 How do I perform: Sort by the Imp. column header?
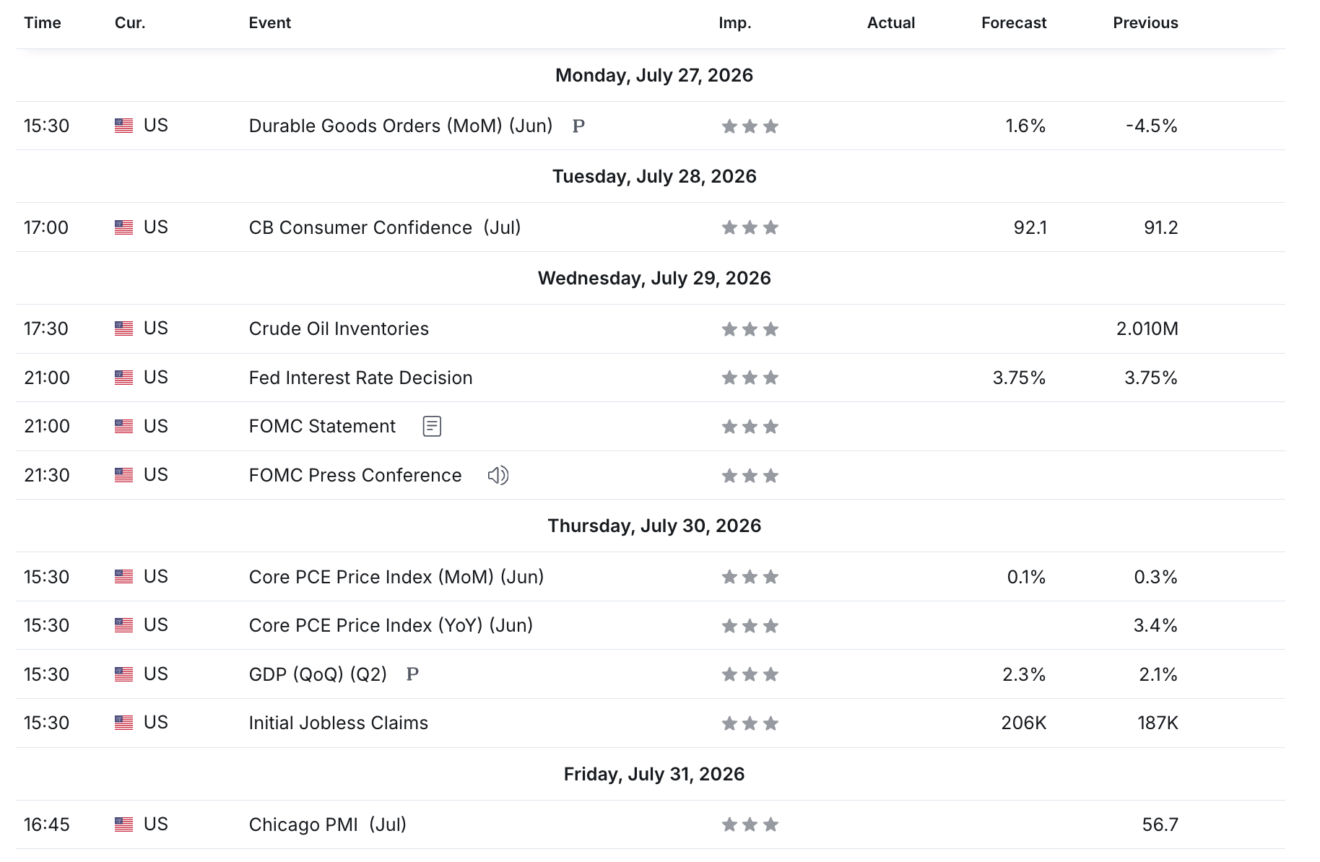click(x=735, y=23)
